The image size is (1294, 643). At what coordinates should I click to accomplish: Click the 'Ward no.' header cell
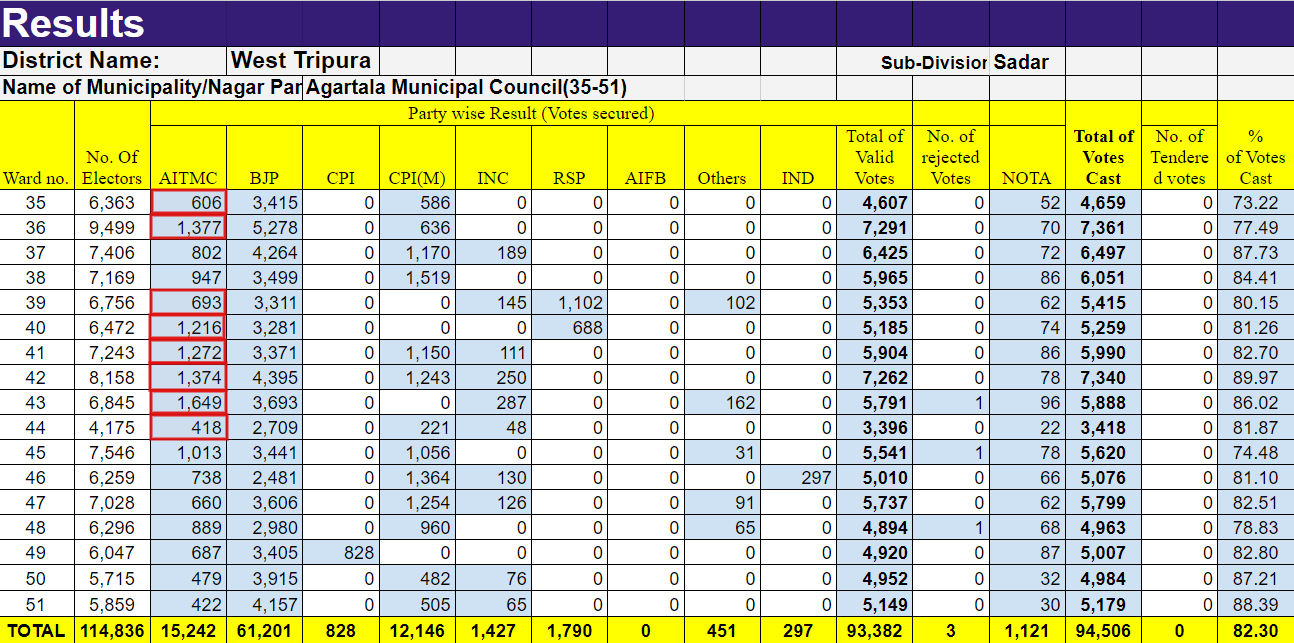[x=37, y=146]
